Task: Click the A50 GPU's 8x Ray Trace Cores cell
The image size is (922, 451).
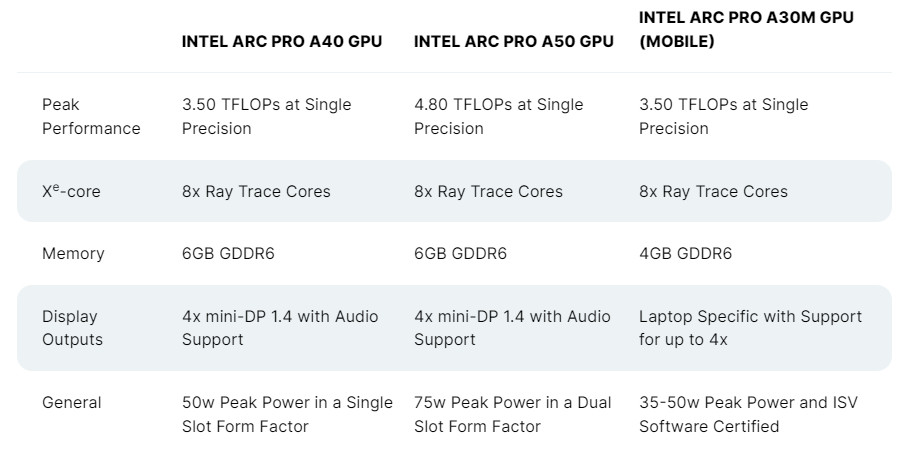Action: (488, 191)
